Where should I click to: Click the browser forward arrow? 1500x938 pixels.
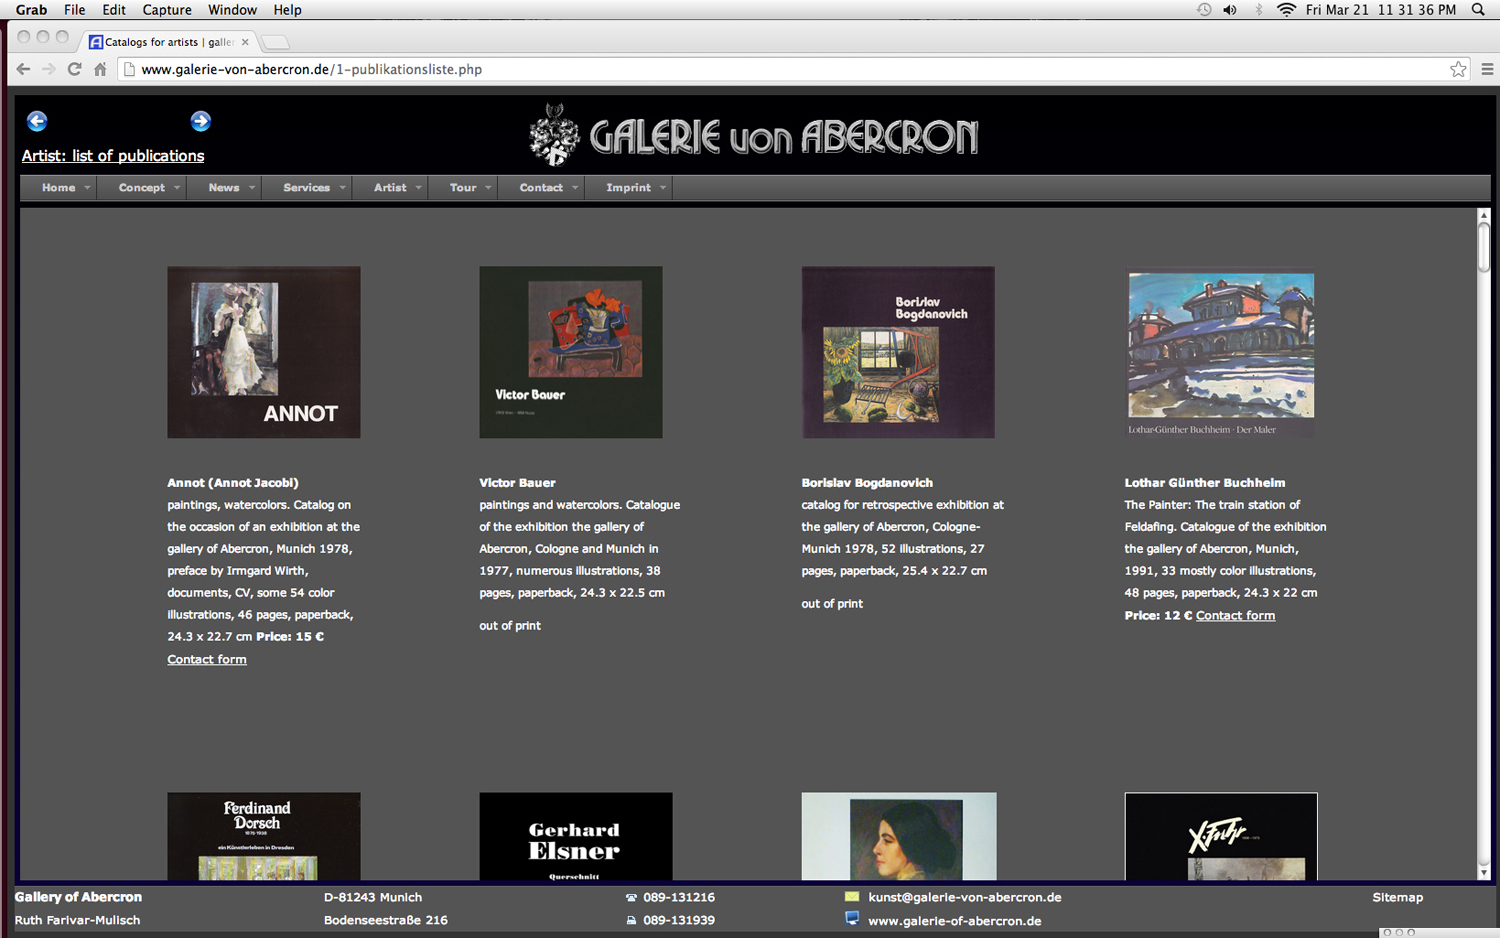tap(48, 69)
